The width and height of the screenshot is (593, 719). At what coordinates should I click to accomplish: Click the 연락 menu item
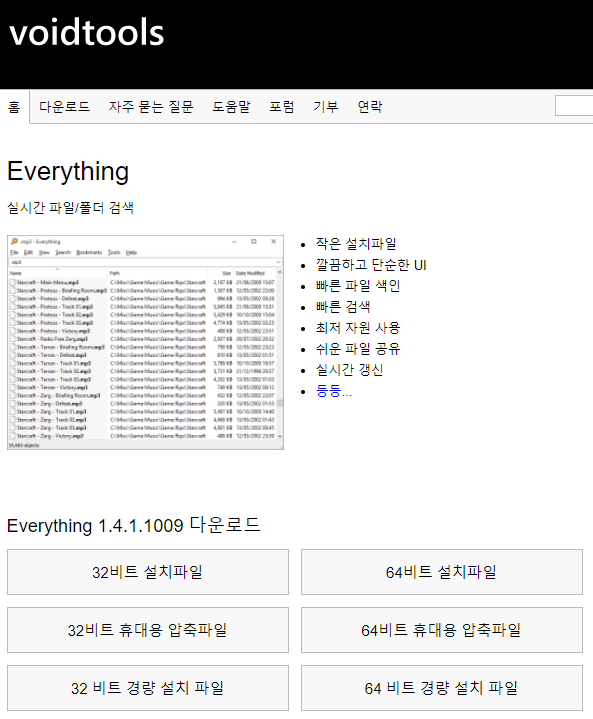point(370,106)
